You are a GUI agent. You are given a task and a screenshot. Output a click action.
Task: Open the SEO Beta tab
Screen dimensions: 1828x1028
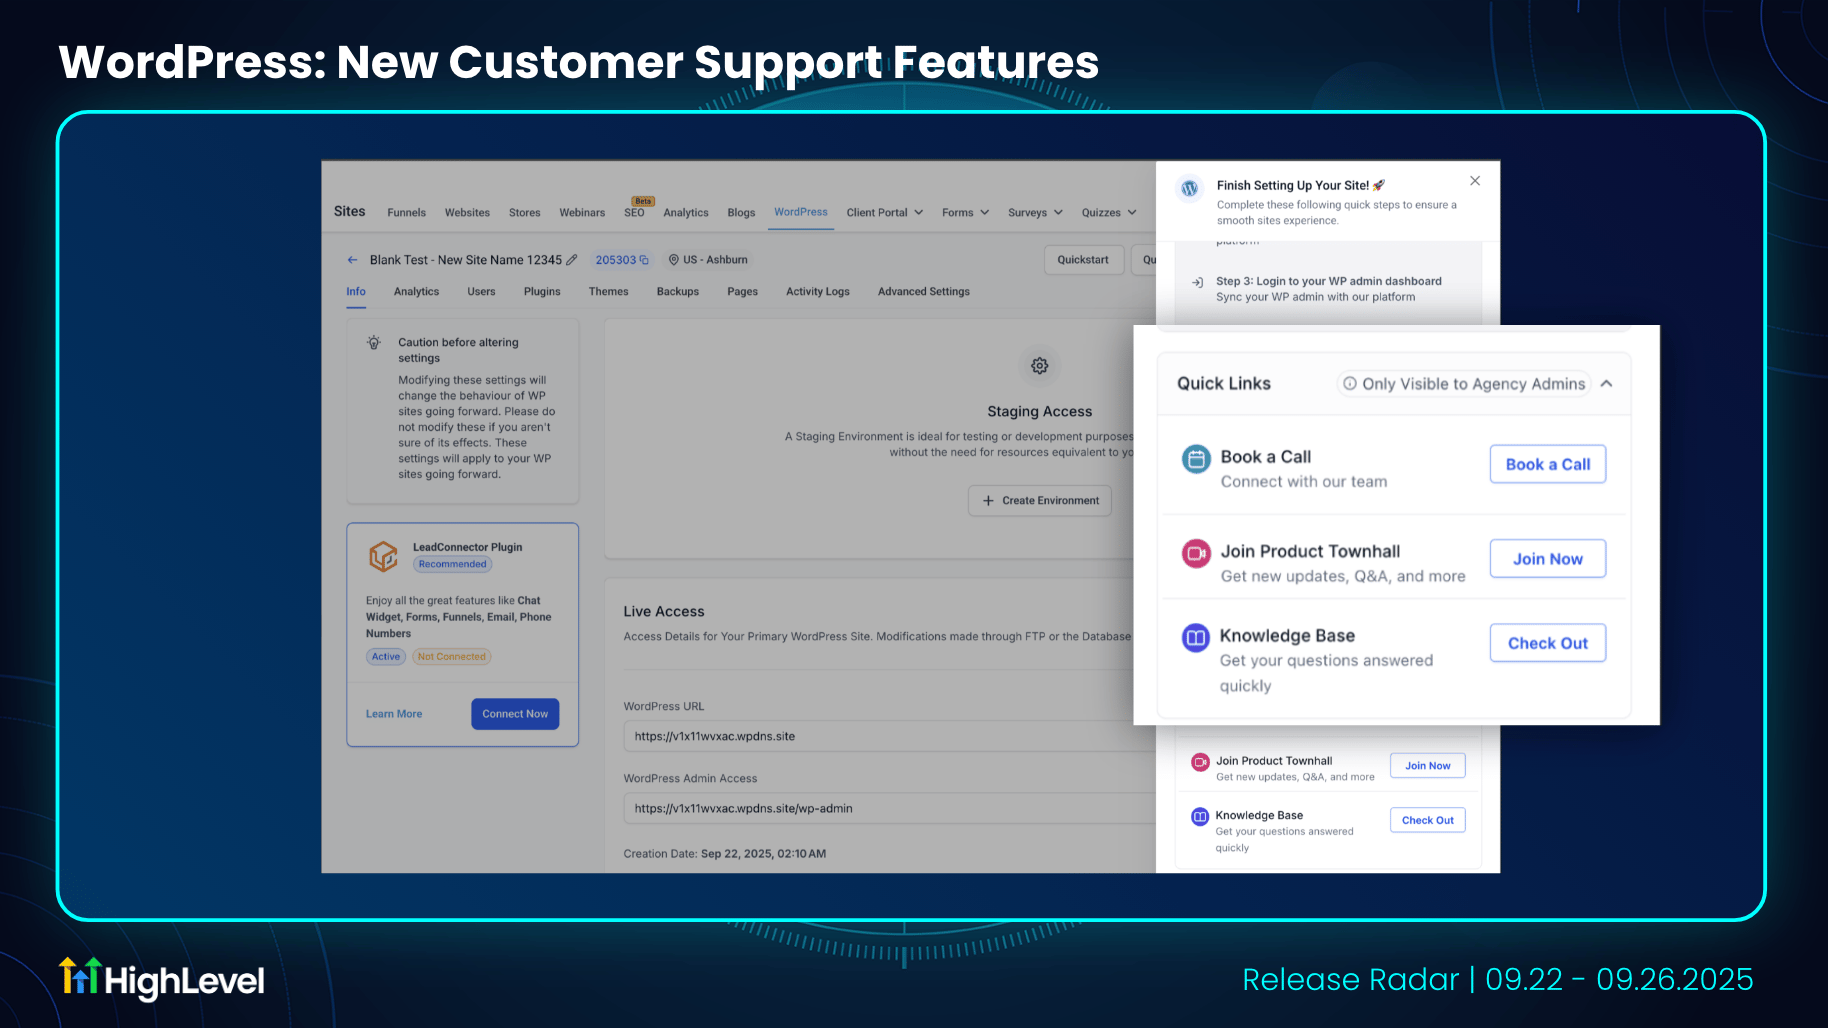[636, 210]
